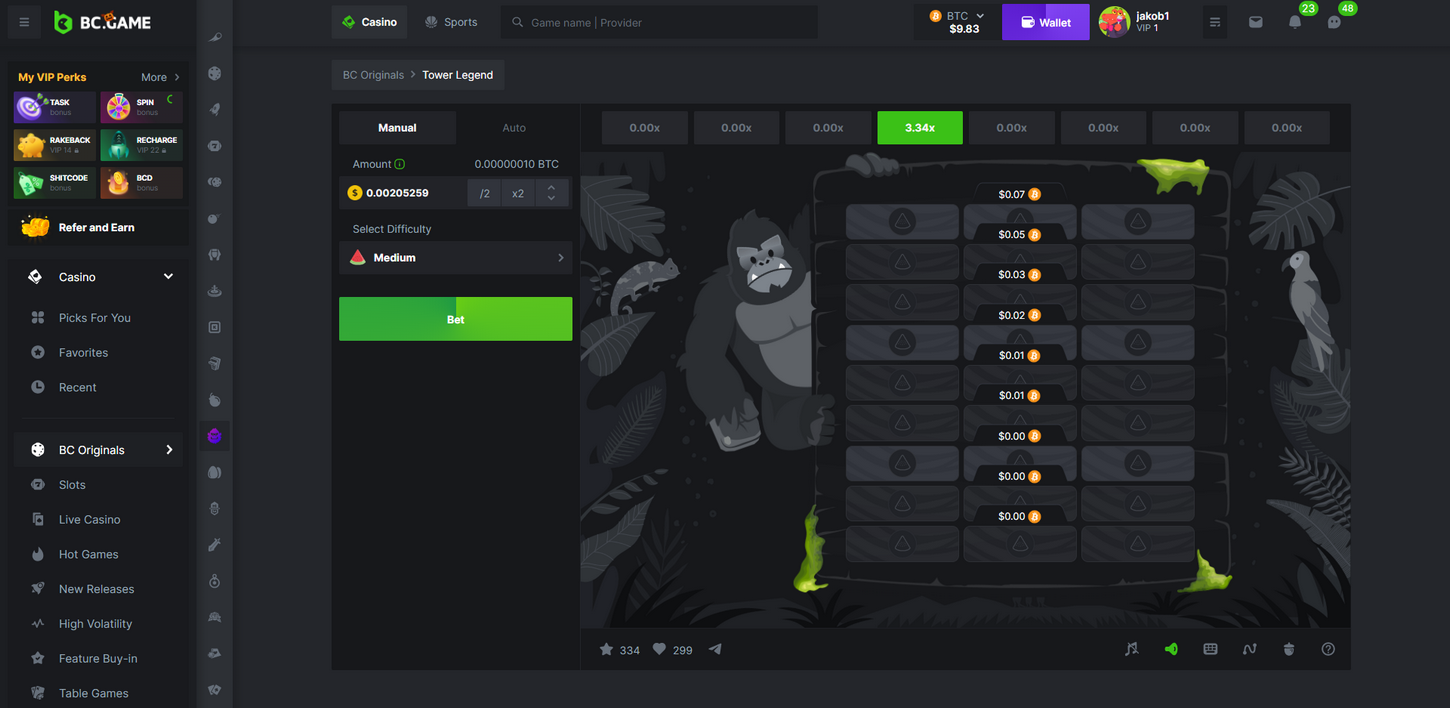Viewport: 1450px width, 708px height.
Task: Mute the game sound speaker icon
Action: [1171, 648]
